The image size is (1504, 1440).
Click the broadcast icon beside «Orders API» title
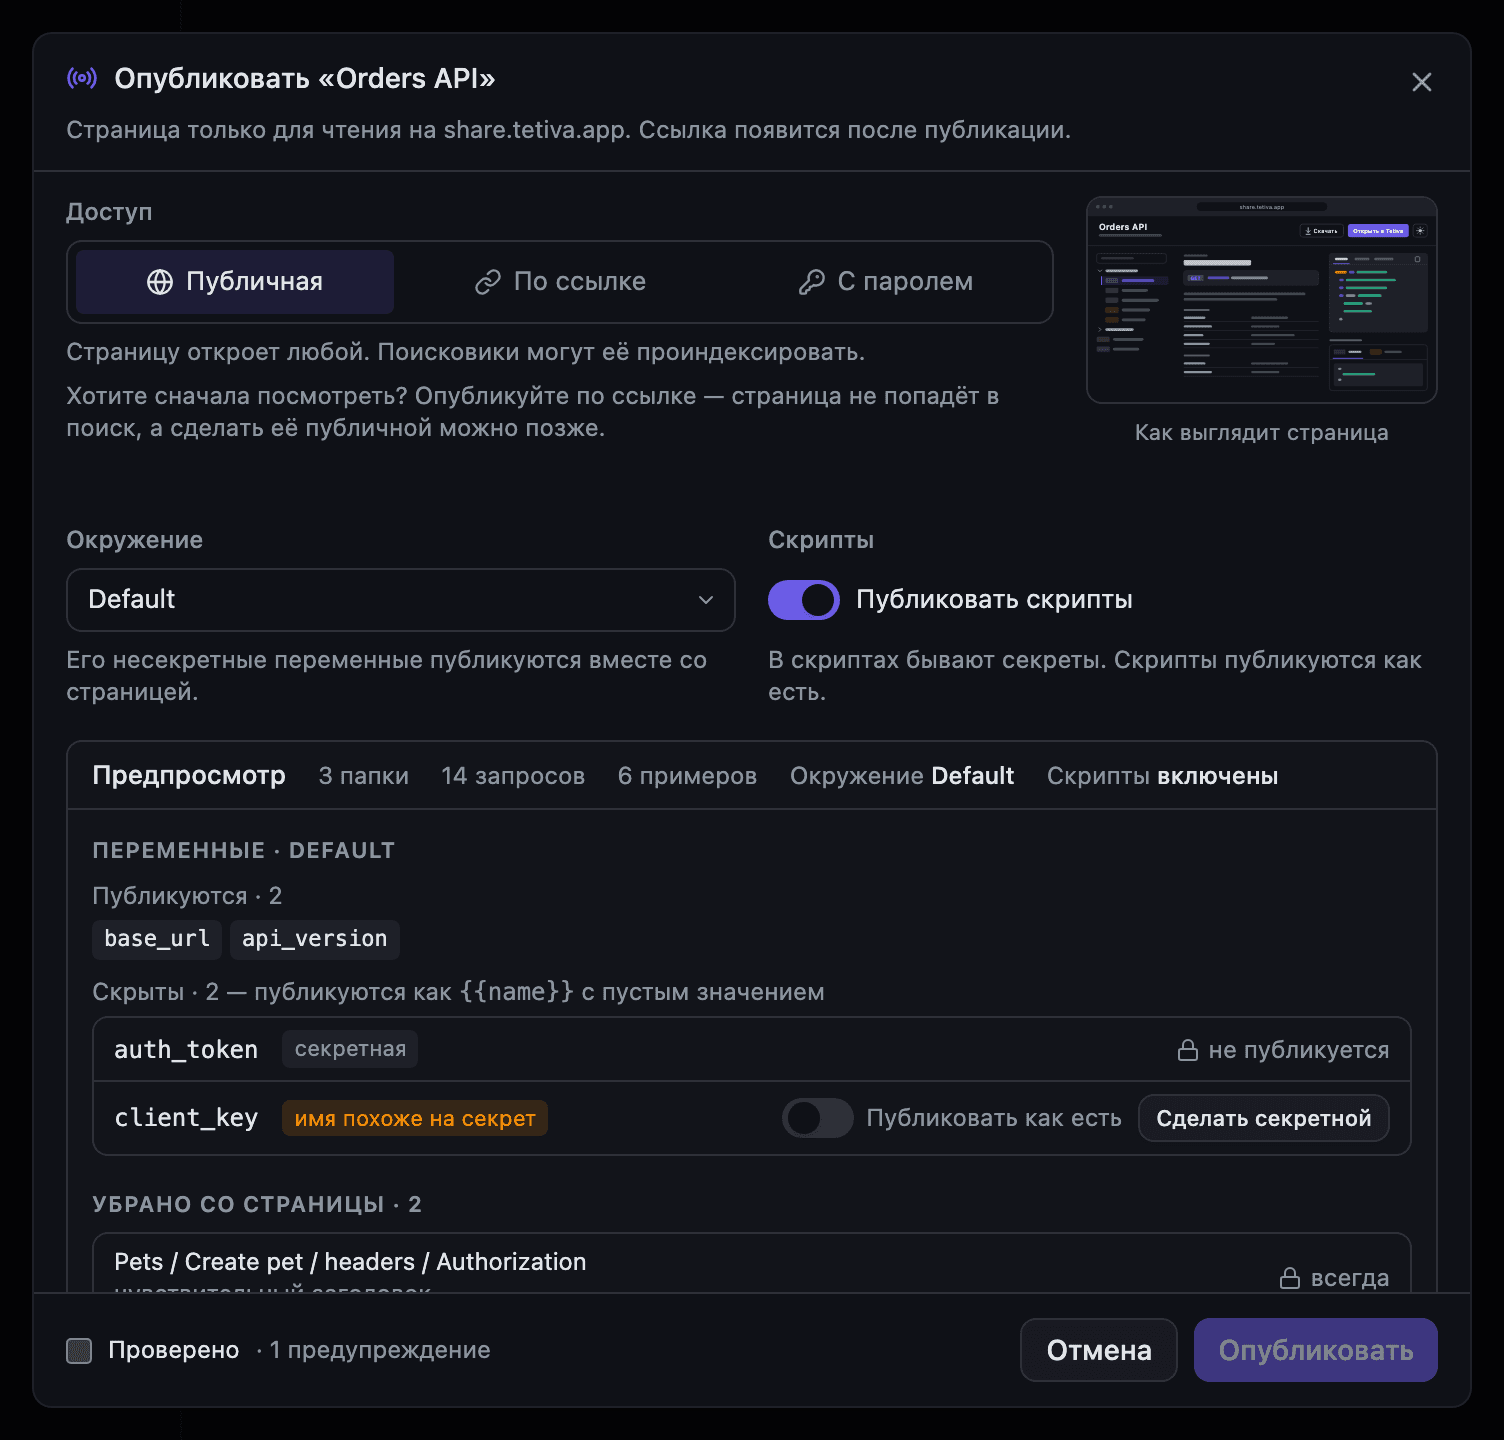(x=82, y=78)
